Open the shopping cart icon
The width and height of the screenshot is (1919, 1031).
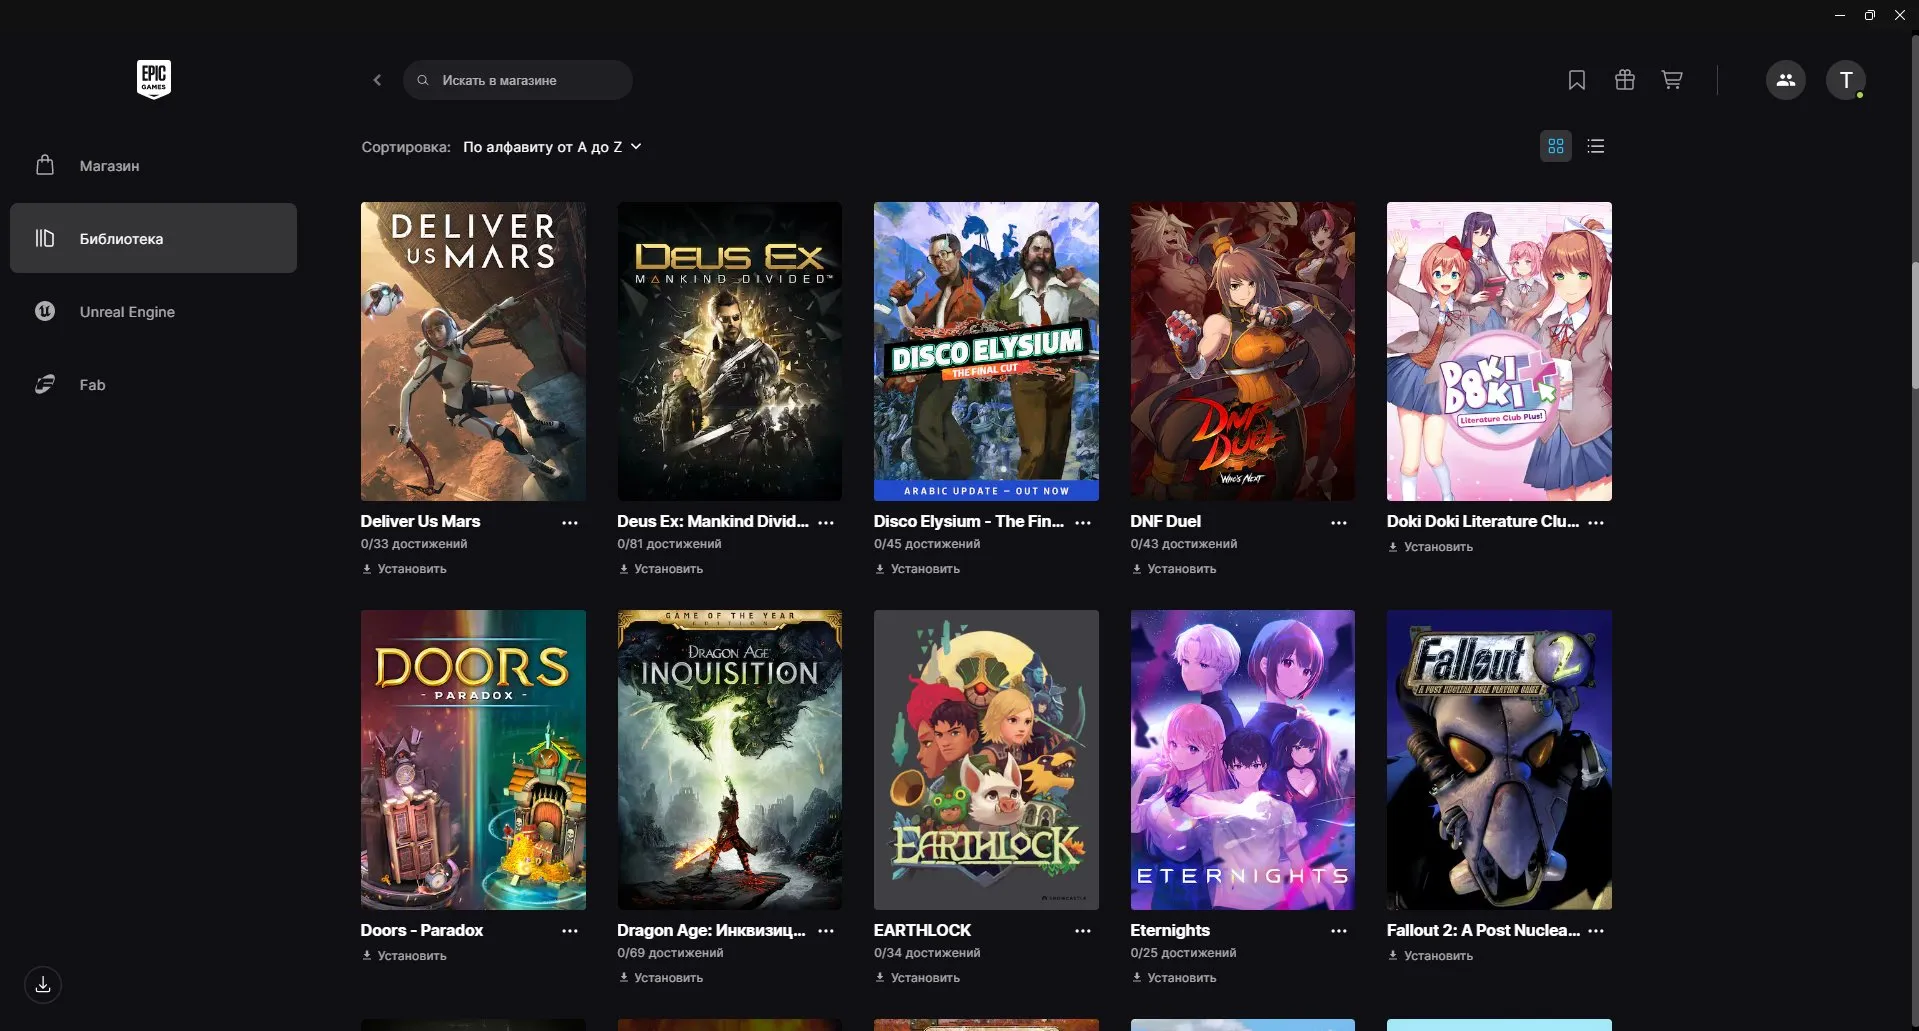point(1672,80)
